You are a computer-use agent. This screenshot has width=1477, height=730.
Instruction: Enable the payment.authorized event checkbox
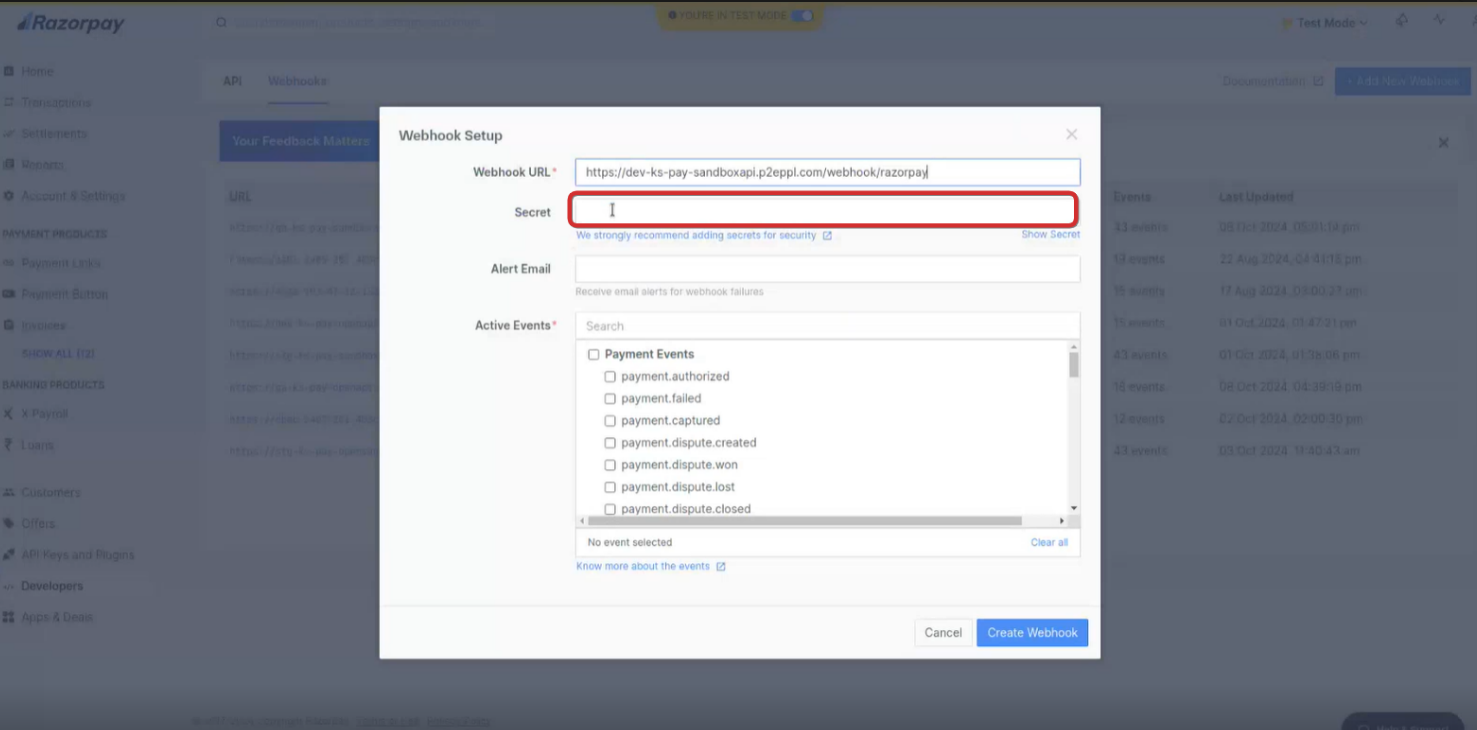coord(610,377)
